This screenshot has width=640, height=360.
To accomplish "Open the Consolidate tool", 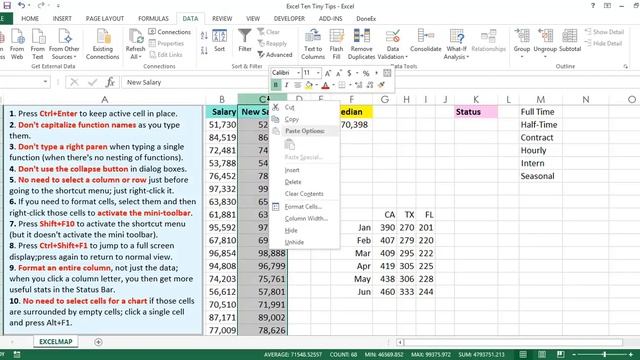I will [x=426, y=41].
